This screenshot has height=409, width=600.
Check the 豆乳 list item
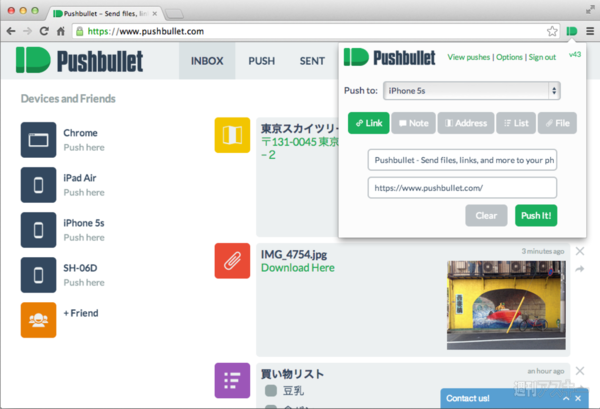(271, 391)
